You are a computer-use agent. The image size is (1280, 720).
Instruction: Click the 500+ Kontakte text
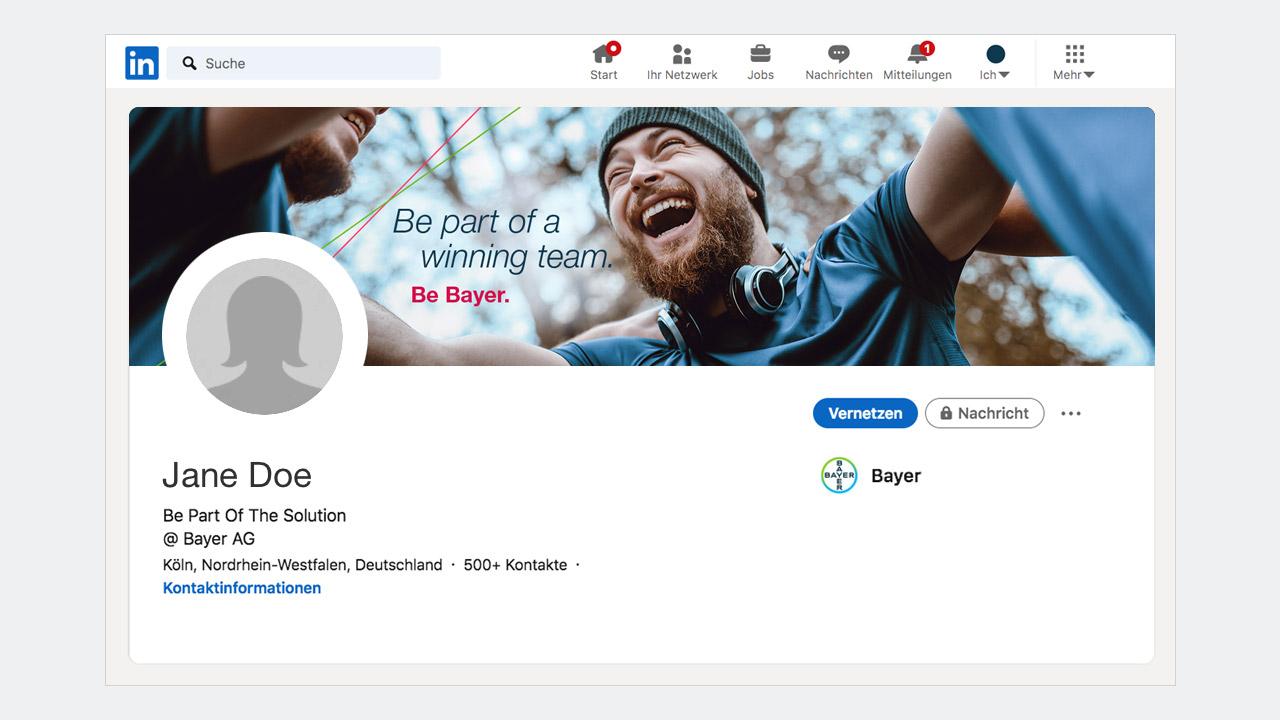tap(515, 565)
